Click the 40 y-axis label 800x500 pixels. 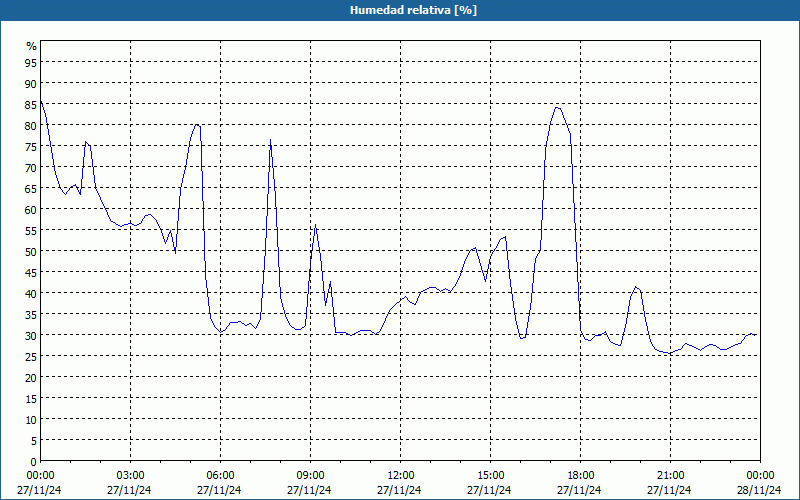(x=32, y=293)
